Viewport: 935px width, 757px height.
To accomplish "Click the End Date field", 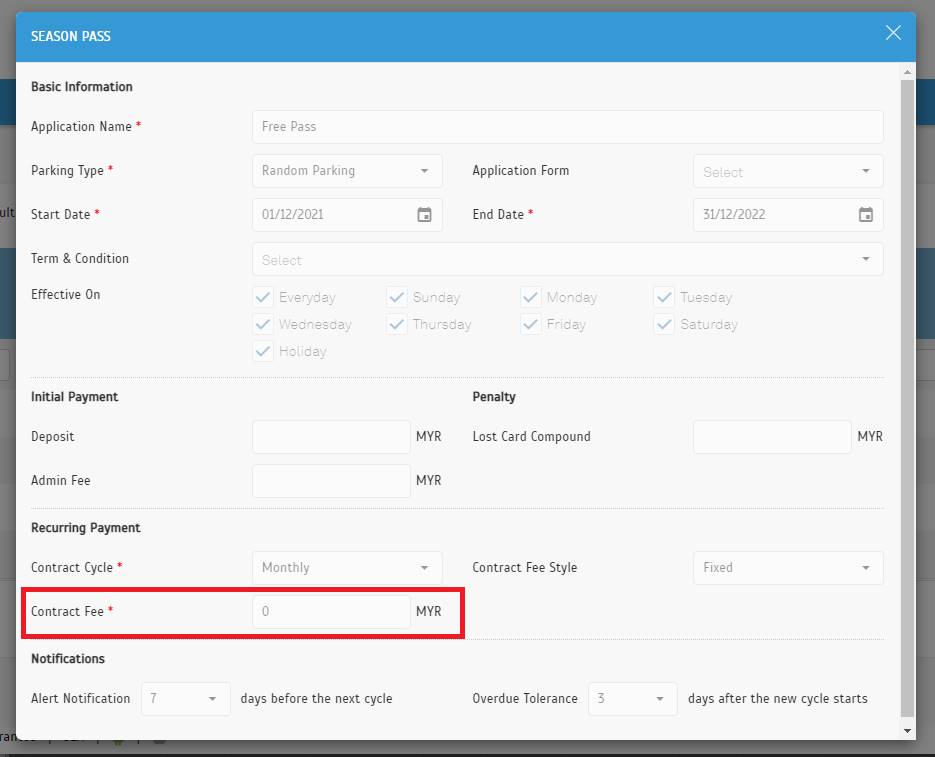I will pos(788,215).
